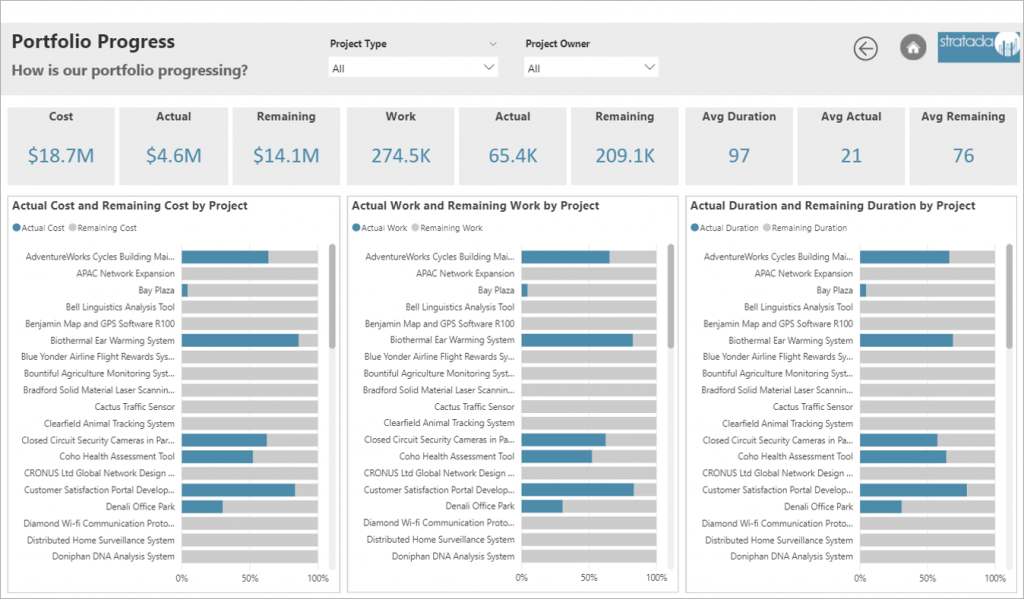Click the 50% axis label in Cost chart
This screenshot has height=599, width=1024.
pyautogui.click(x=250, y=578)
